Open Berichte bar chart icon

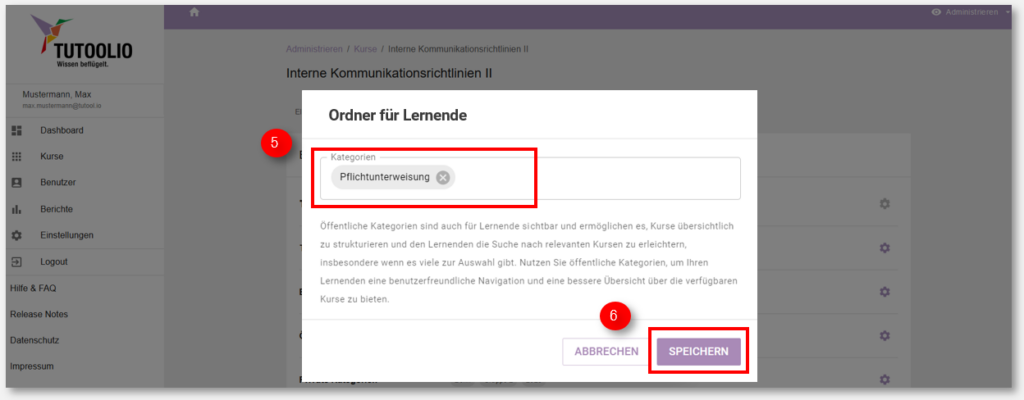(x=17, y=209)
